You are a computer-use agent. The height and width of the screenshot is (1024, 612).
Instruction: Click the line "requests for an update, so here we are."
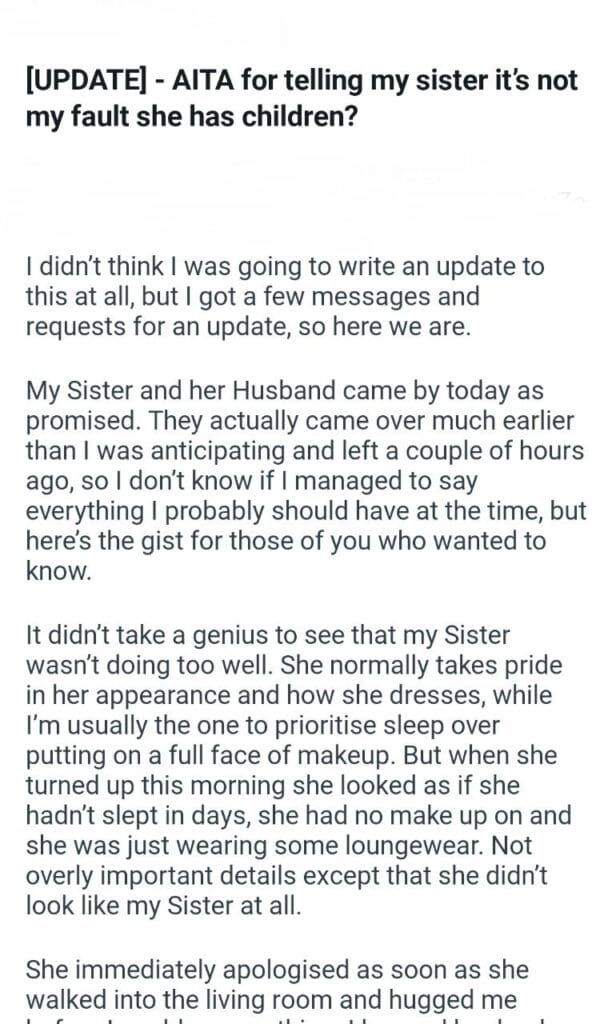(248, 326)
